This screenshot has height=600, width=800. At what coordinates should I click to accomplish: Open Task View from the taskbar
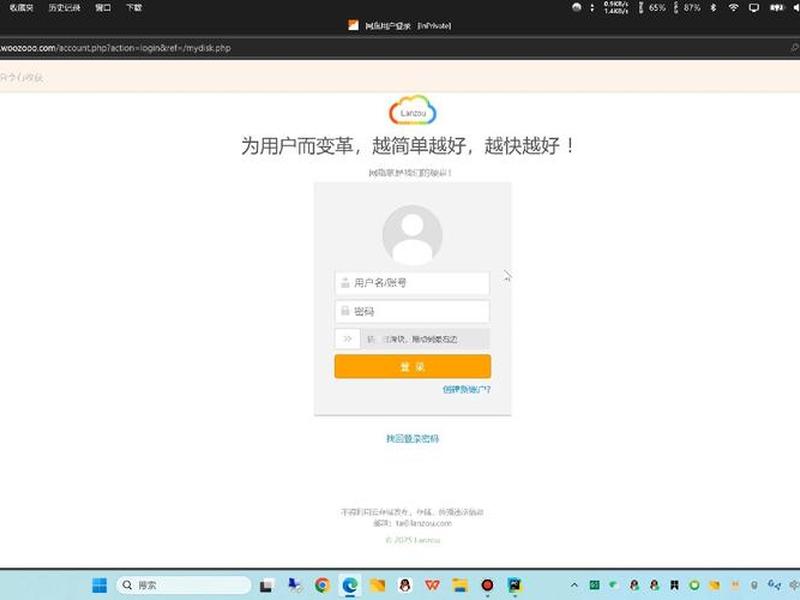click(x=266, y=586)
